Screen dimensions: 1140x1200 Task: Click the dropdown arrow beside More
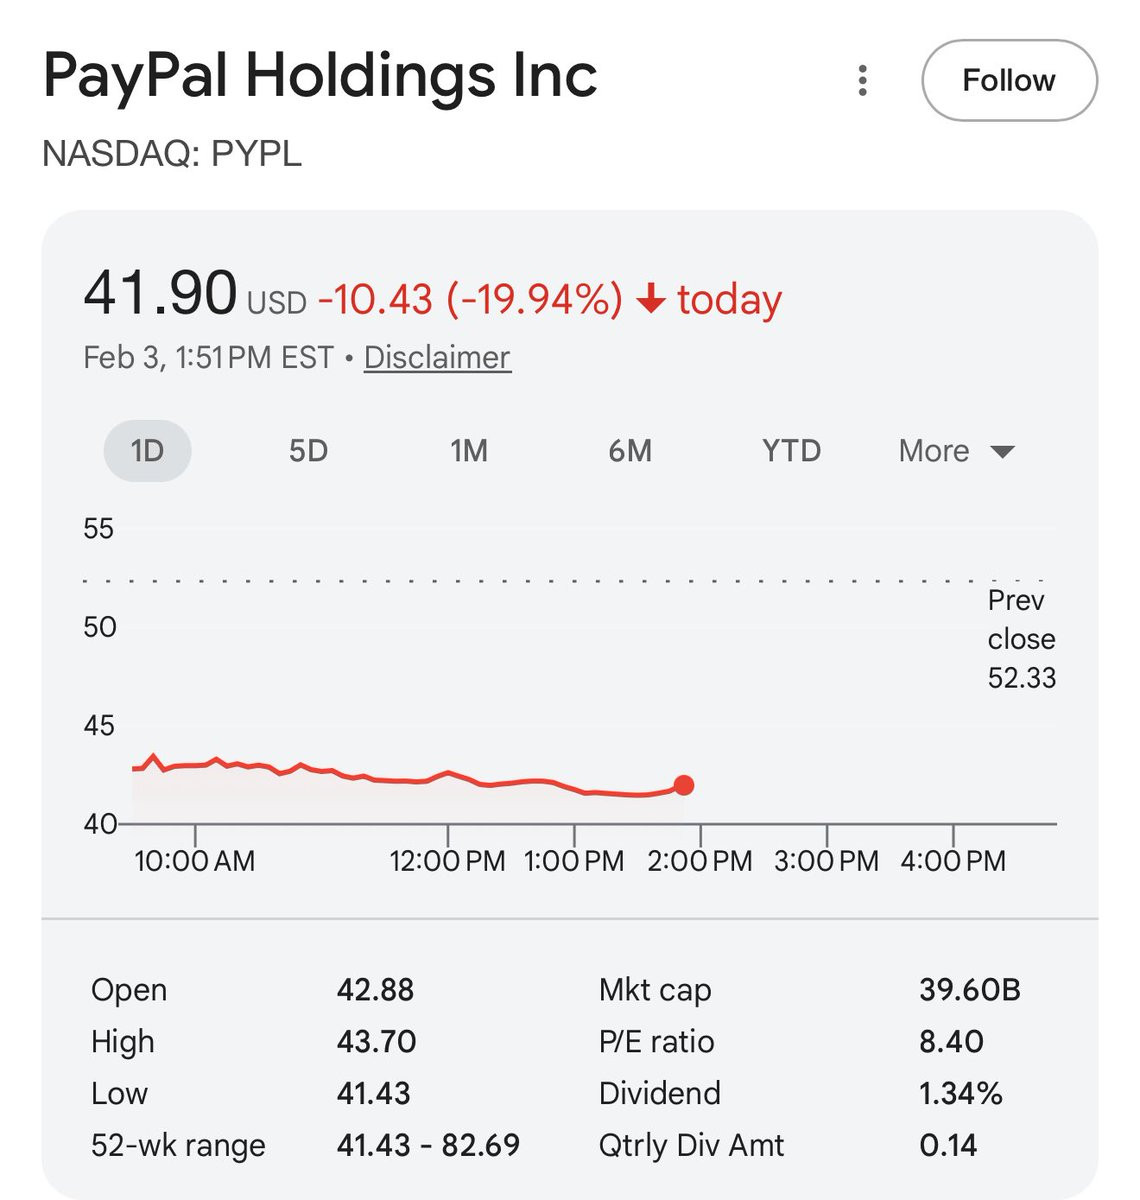click(x=1002, y=452)
